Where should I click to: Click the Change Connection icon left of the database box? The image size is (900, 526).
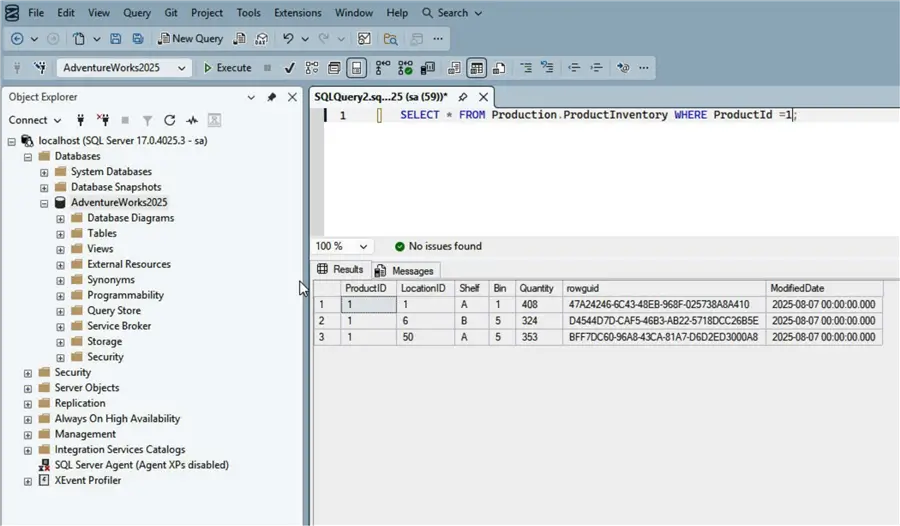40,68
